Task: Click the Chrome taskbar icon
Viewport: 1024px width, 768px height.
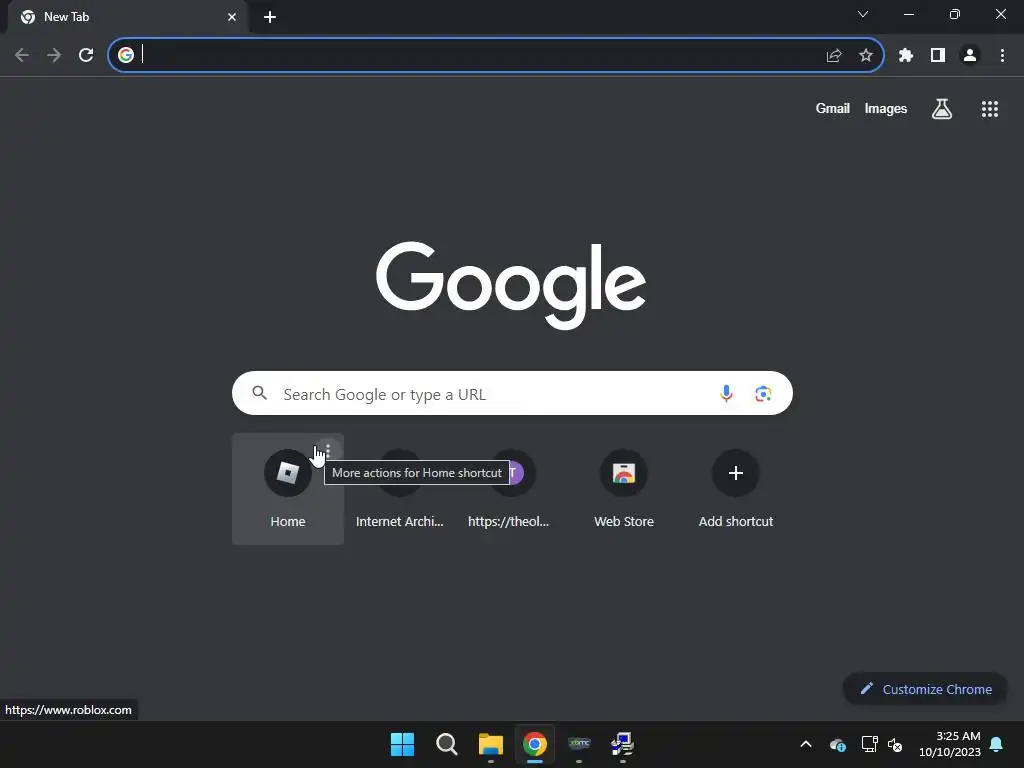Action: pyautogui.click(x=534, y=744)
